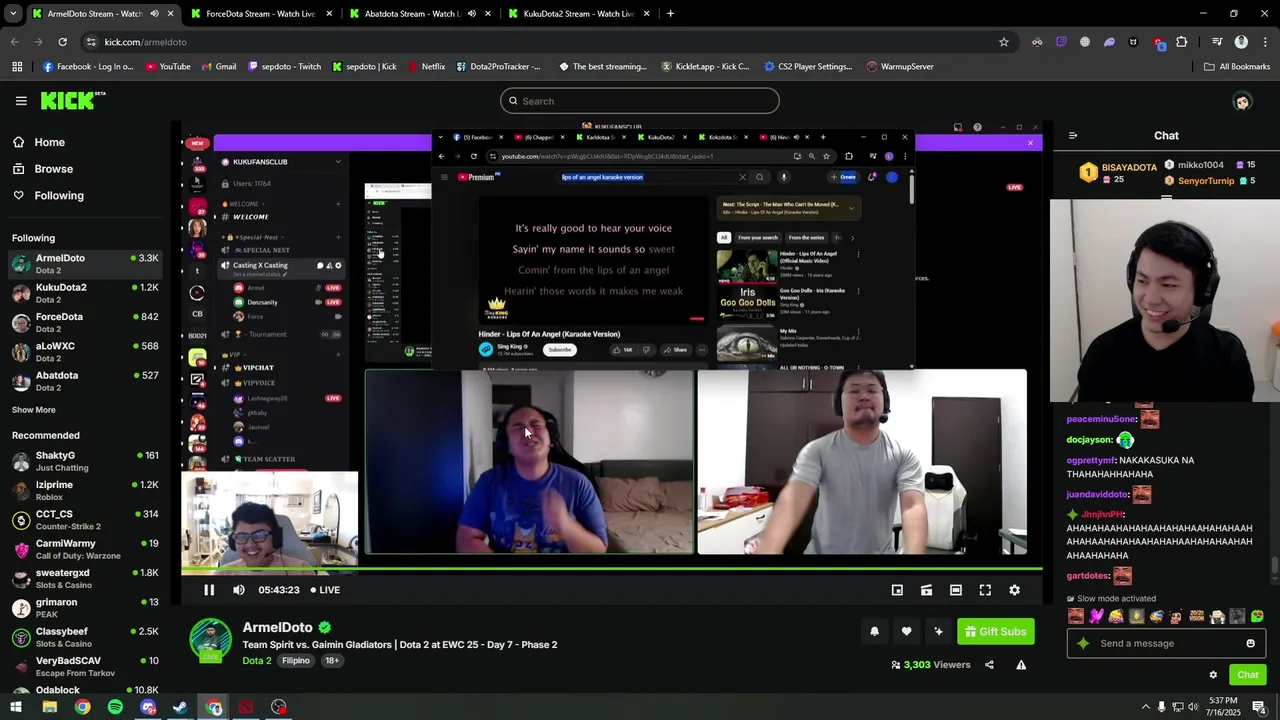
Task: Open Dota2ProTracker bookmark
Action: (498, 67)
